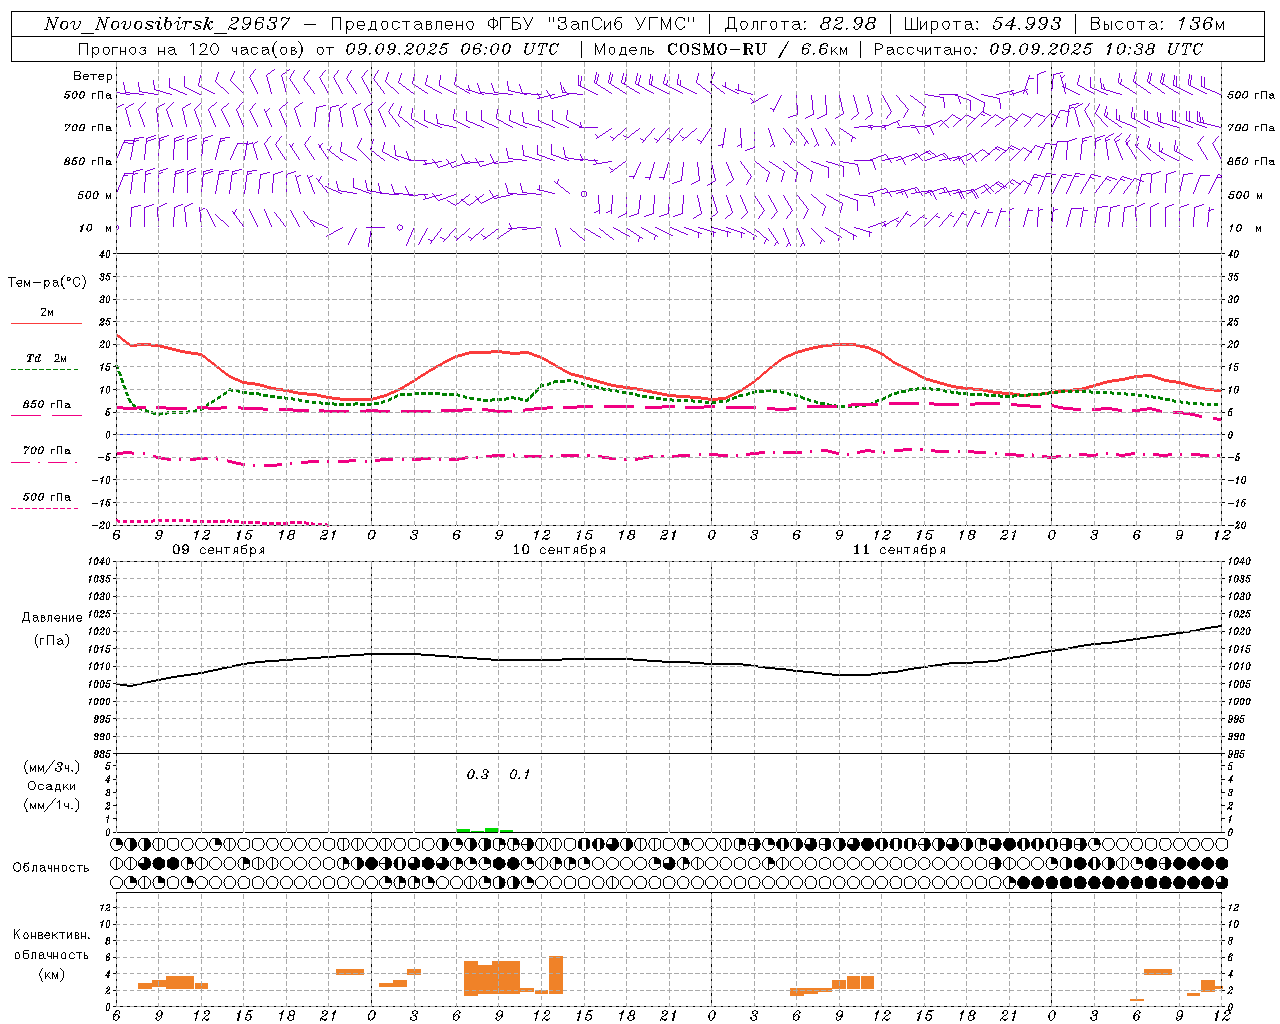Click the forecast start time 09.09.2025 06:00 UTC
Image resolution: width=1280 pixels, height=1024 pixels.
tap(452, 49)
